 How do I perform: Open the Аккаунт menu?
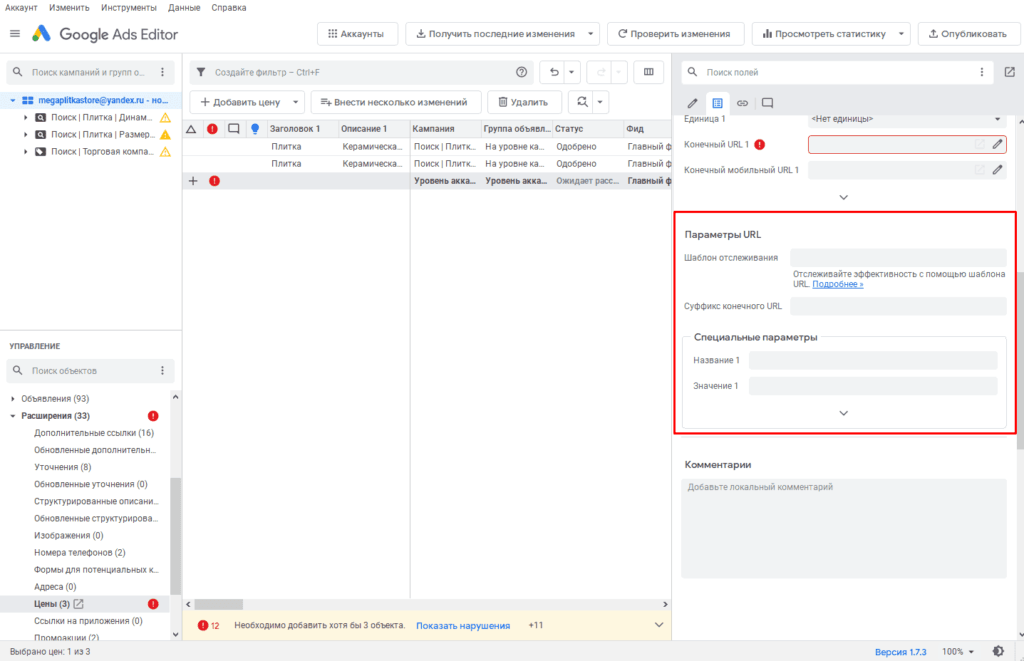21,8
